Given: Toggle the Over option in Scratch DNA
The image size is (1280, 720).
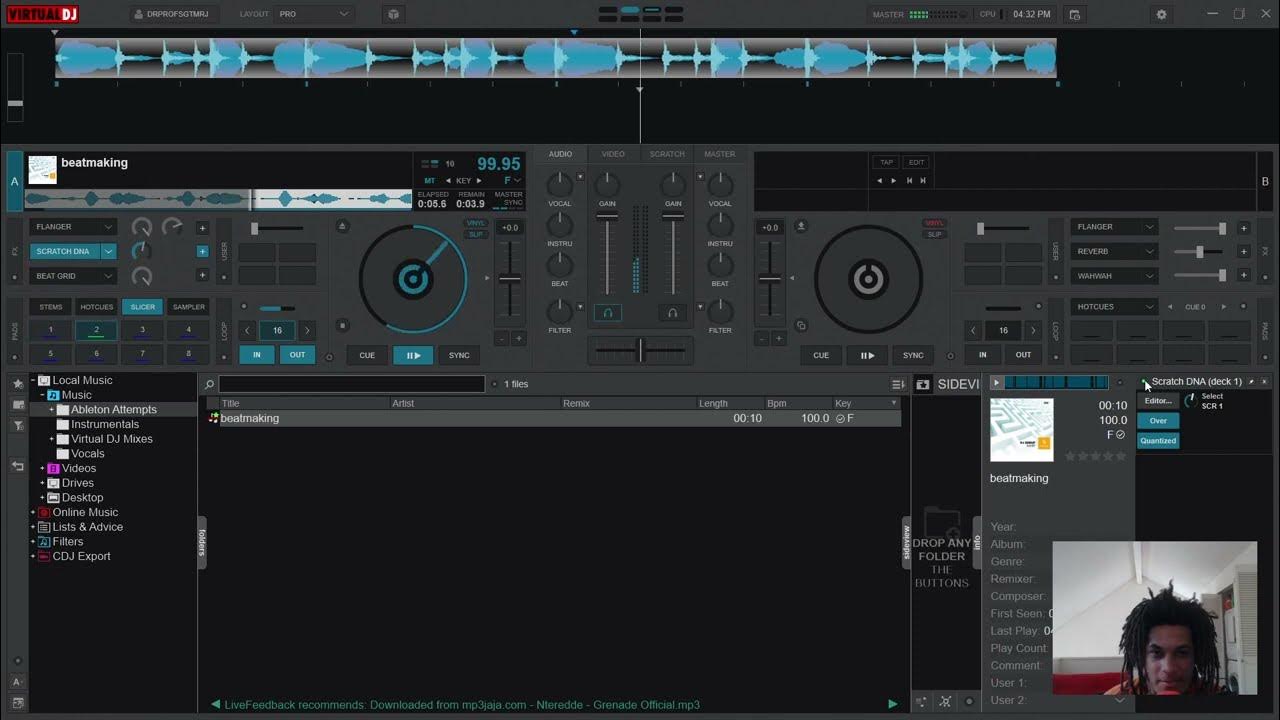Looking at the screenshot, I should tap(1158, 420).
